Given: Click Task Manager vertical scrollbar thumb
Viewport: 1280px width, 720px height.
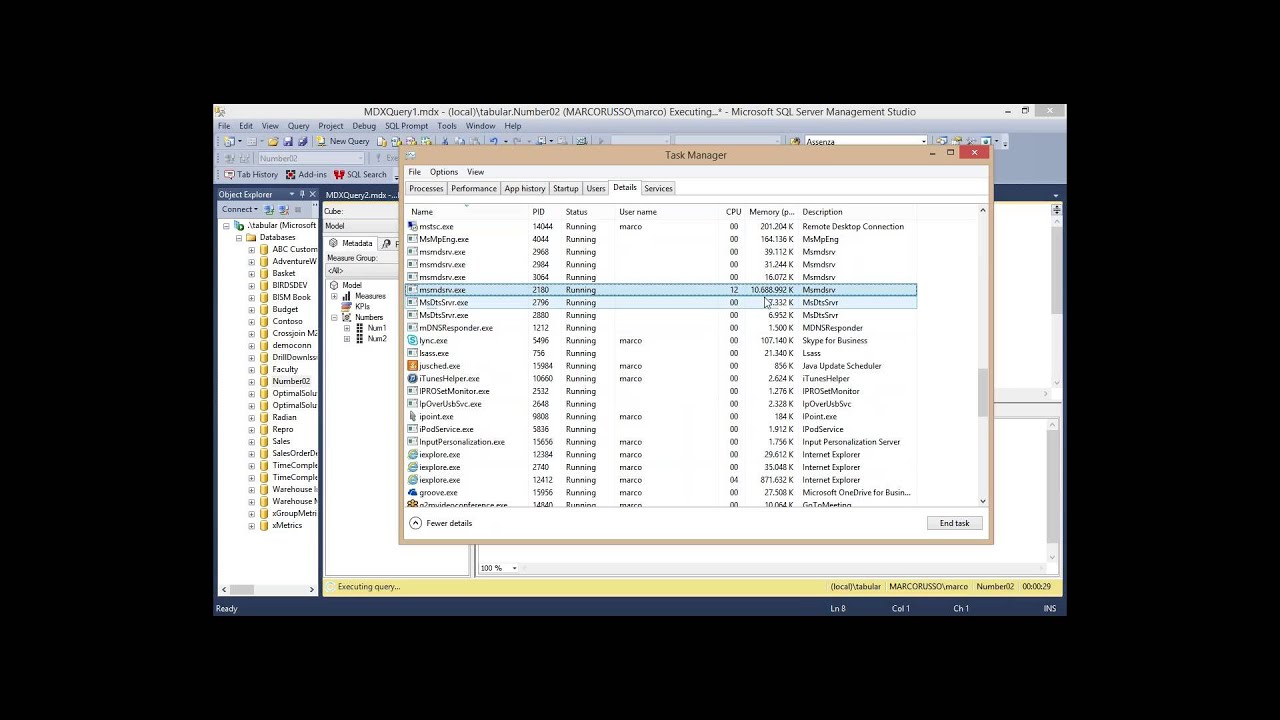Looking at the screenshot, I should pos(983,392).
